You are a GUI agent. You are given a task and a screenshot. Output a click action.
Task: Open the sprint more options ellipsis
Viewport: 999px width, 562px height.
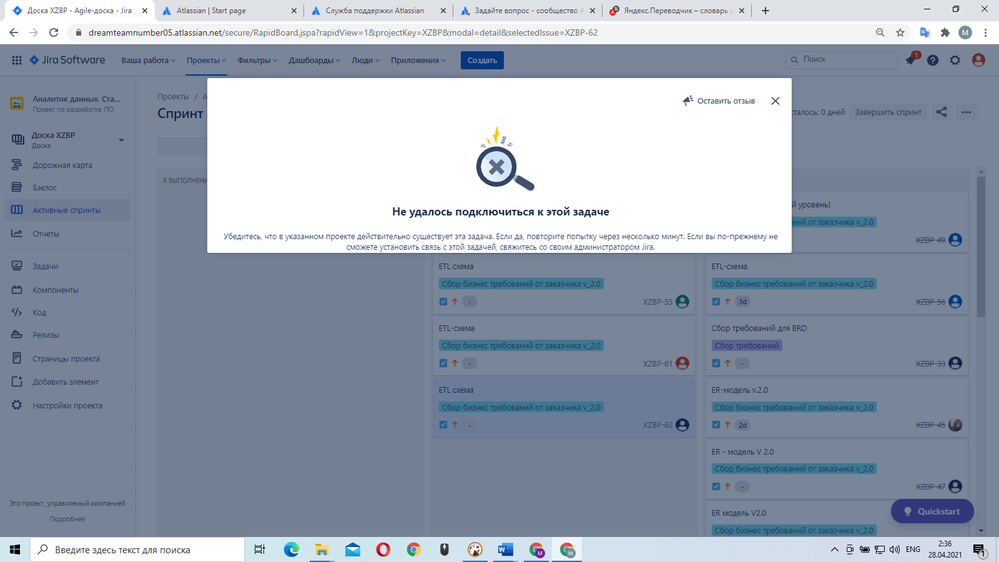tap(966, 112)
